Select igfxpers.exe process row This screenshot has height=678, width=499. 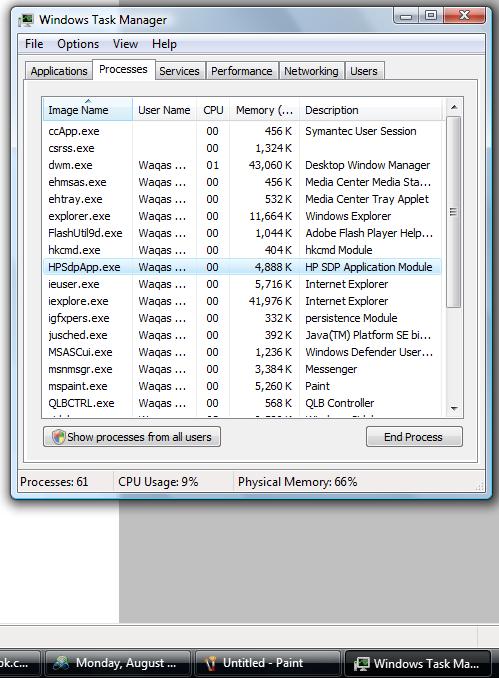pyautogui.click(x=242, y=318)
